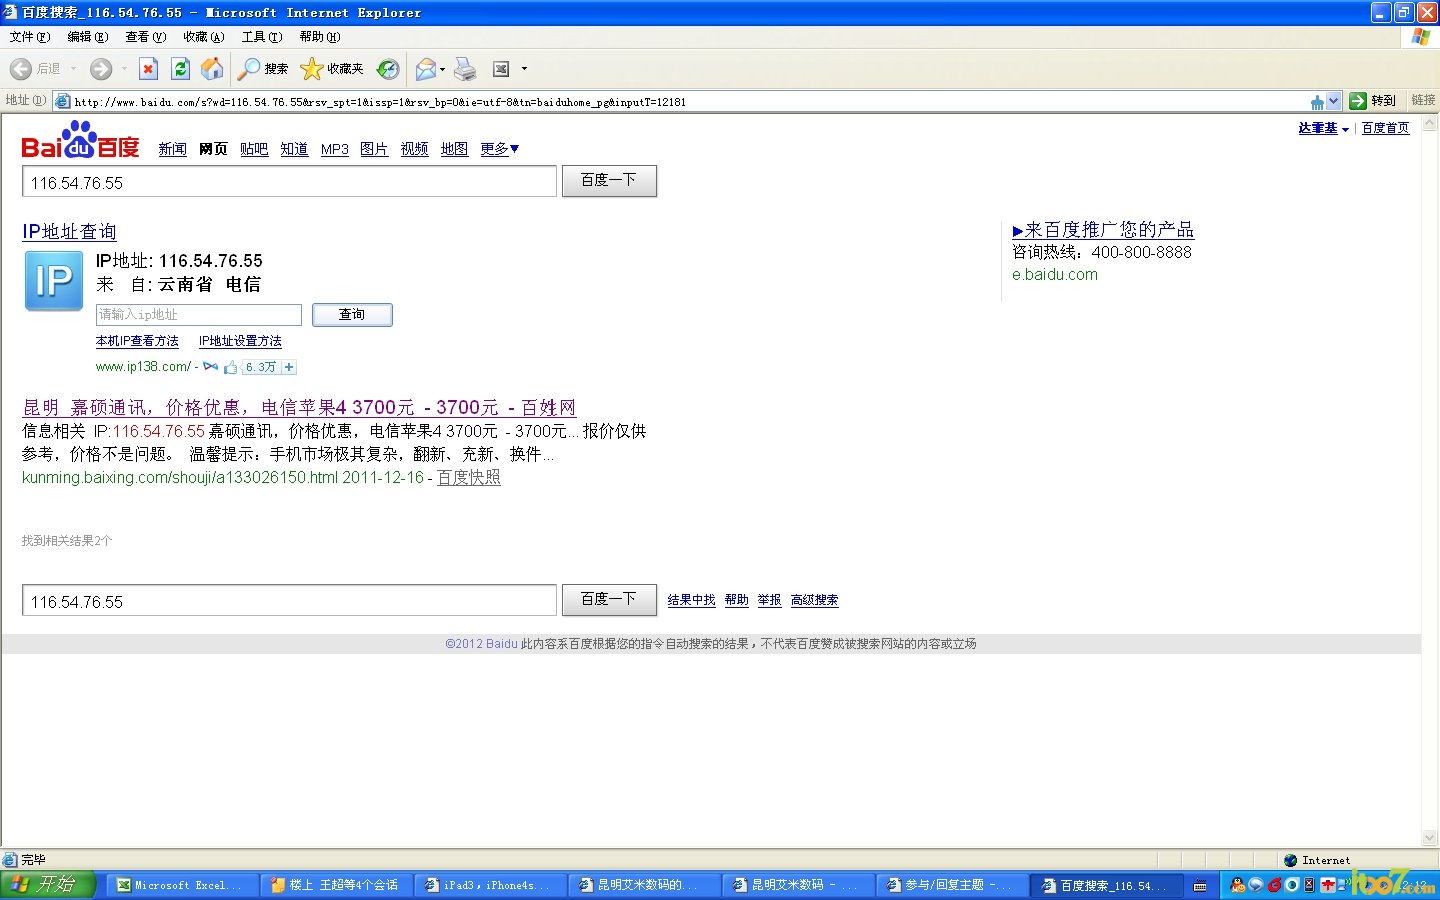This screenshot has height=900, width=1440.
Task: Click the share icon after www.ip138.com
Action: 210,367
